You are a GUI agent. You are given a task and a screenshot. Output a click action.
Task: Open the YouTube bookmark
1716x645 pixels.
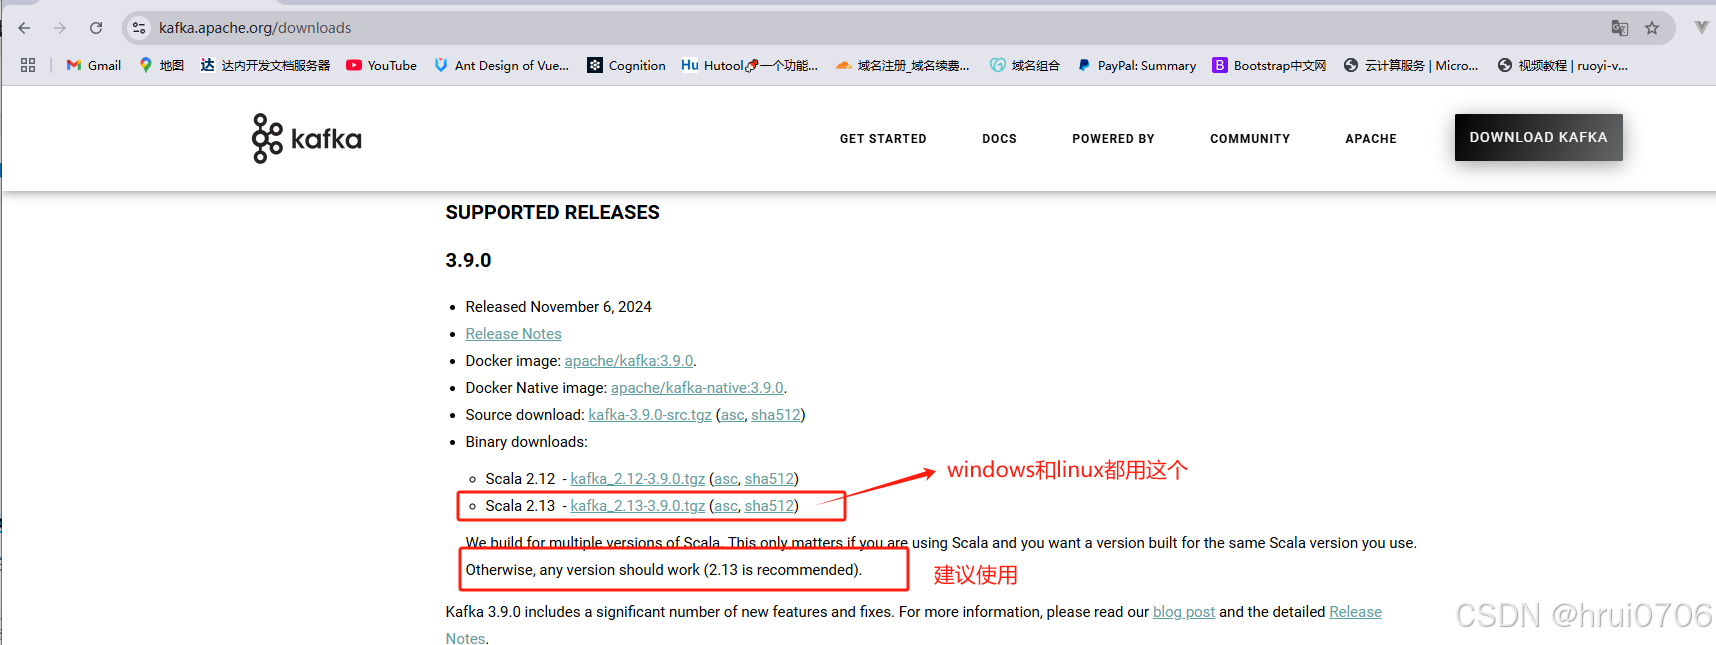click(381, 65)
